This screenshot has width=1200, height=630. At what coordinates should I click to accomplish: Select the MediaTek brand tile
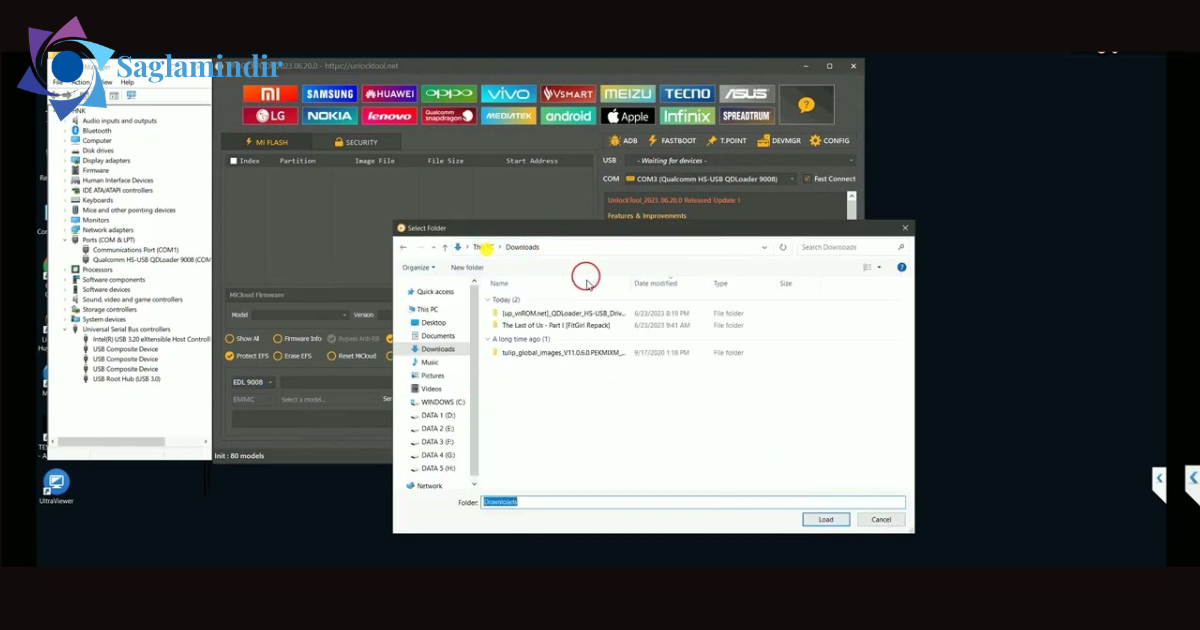pos(508,116)
